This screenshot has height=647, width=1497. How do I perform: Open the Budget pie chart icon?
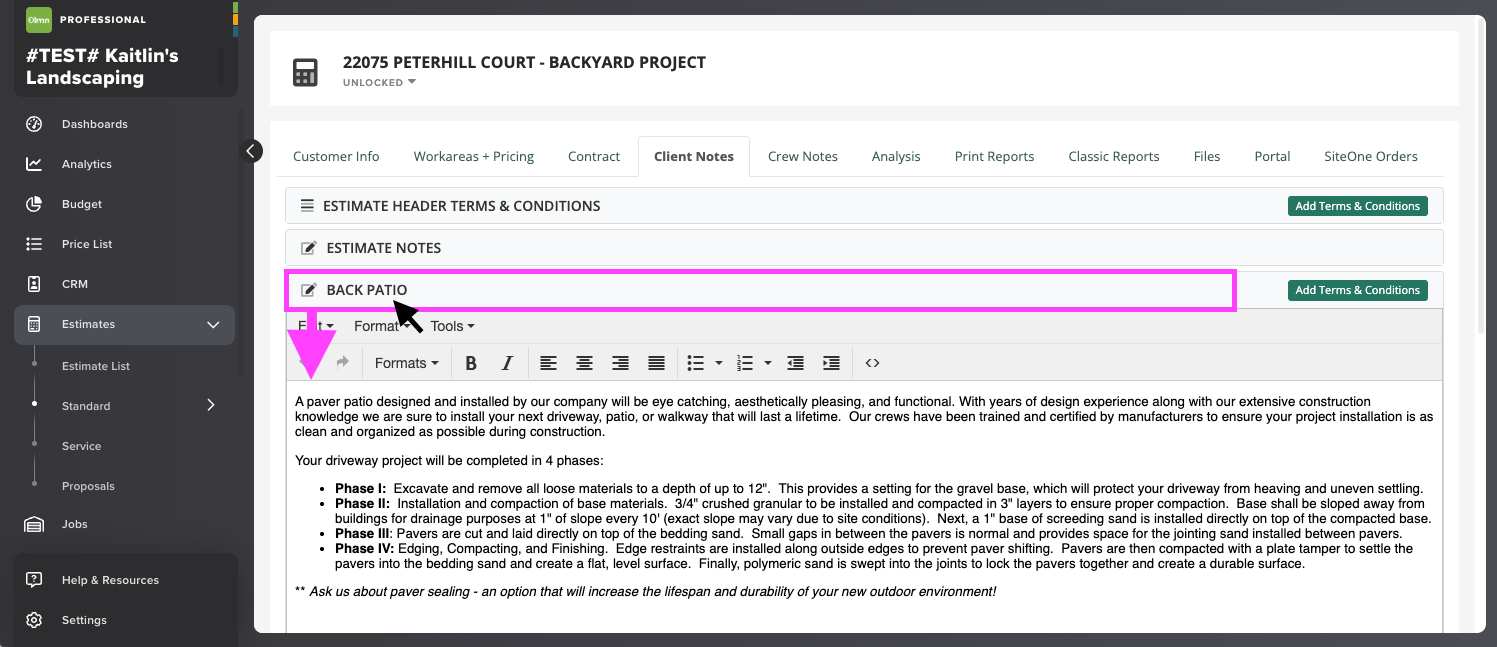pyautogui.click(x=34, y=204)
